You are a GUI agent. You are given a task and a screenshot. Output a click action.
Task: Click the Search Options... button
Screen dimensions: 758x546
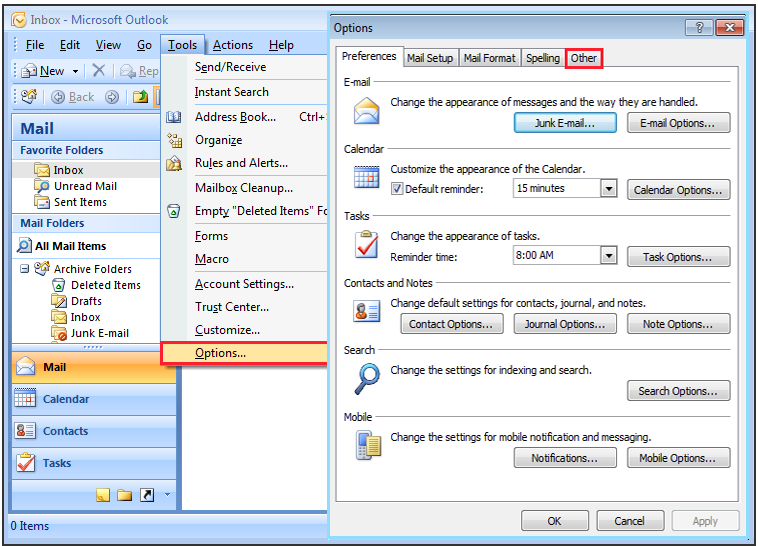coord(678,391)
